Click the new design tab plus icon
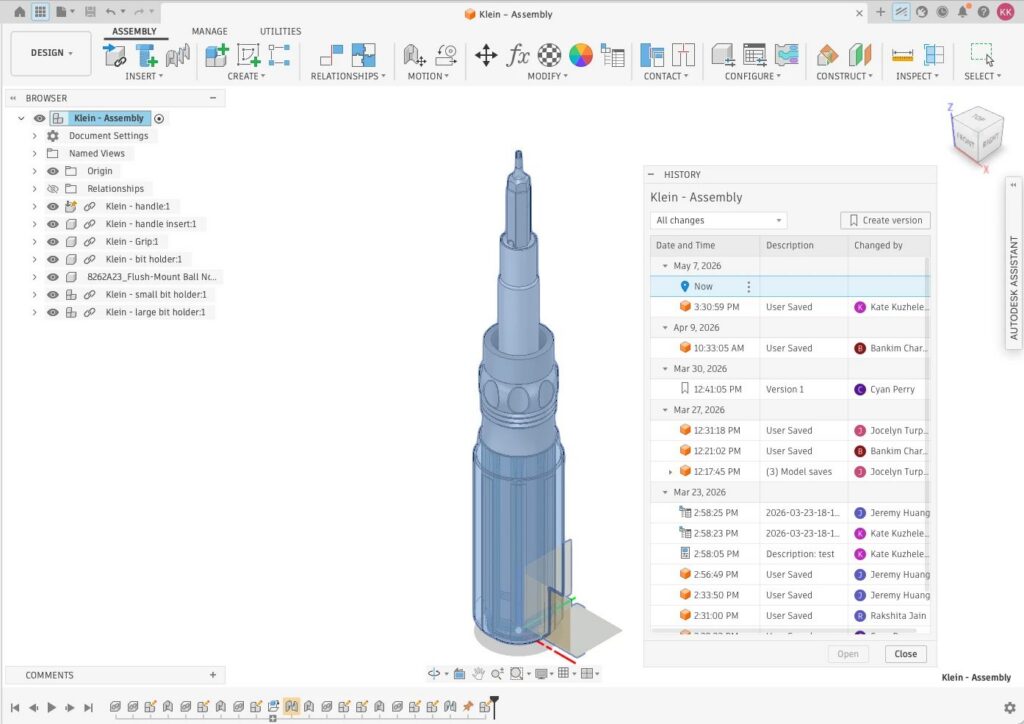This screenshot has width=1024, height=724. coord(880,12)
